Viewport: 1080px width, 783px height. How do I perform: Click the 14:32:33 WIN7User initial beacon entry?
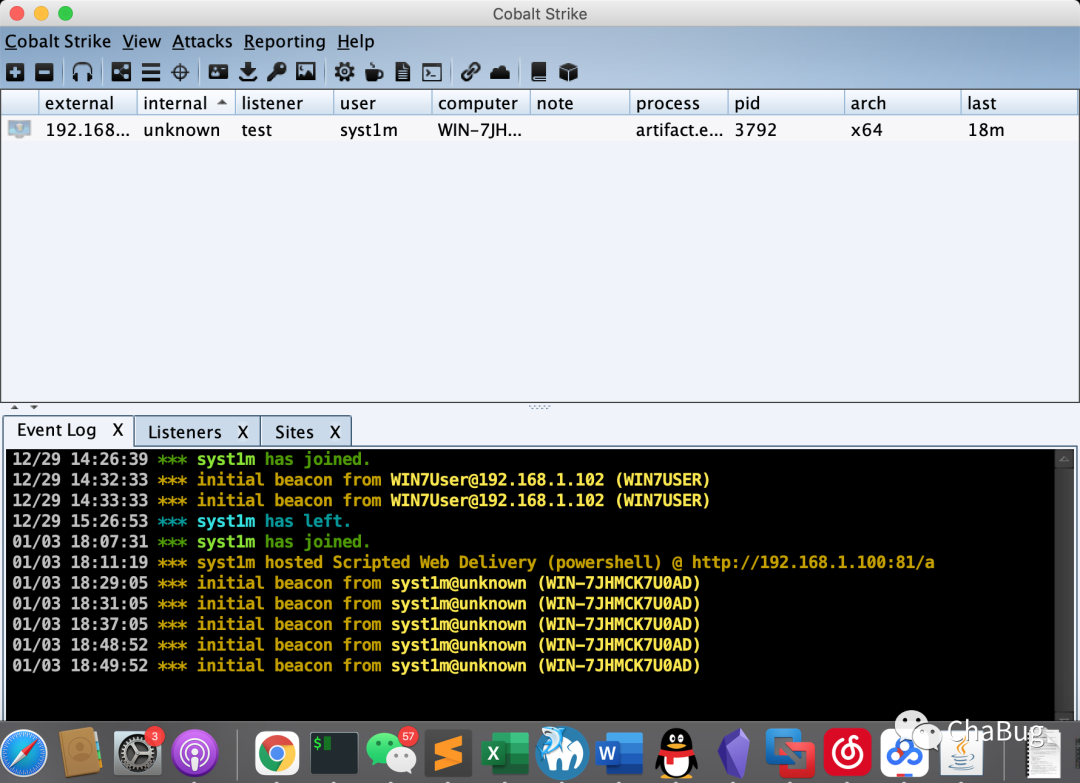click(361, 480)
